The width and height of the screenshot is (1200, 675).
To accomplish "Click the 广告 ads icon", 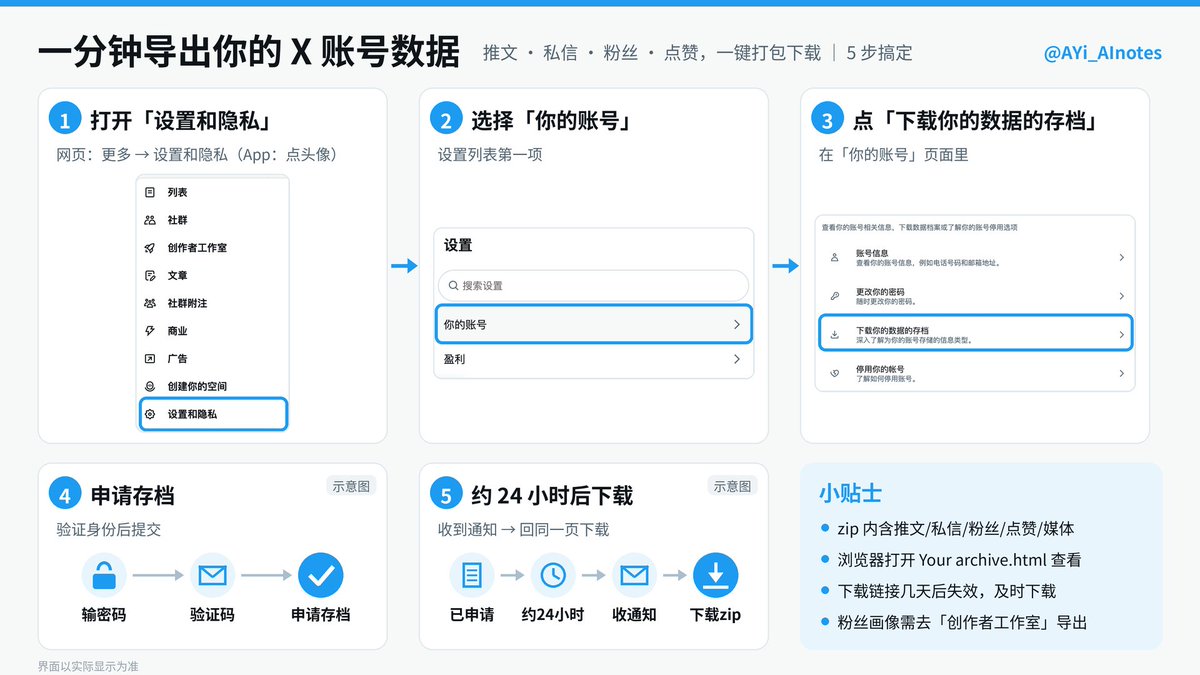I will [x=150, y=358].
